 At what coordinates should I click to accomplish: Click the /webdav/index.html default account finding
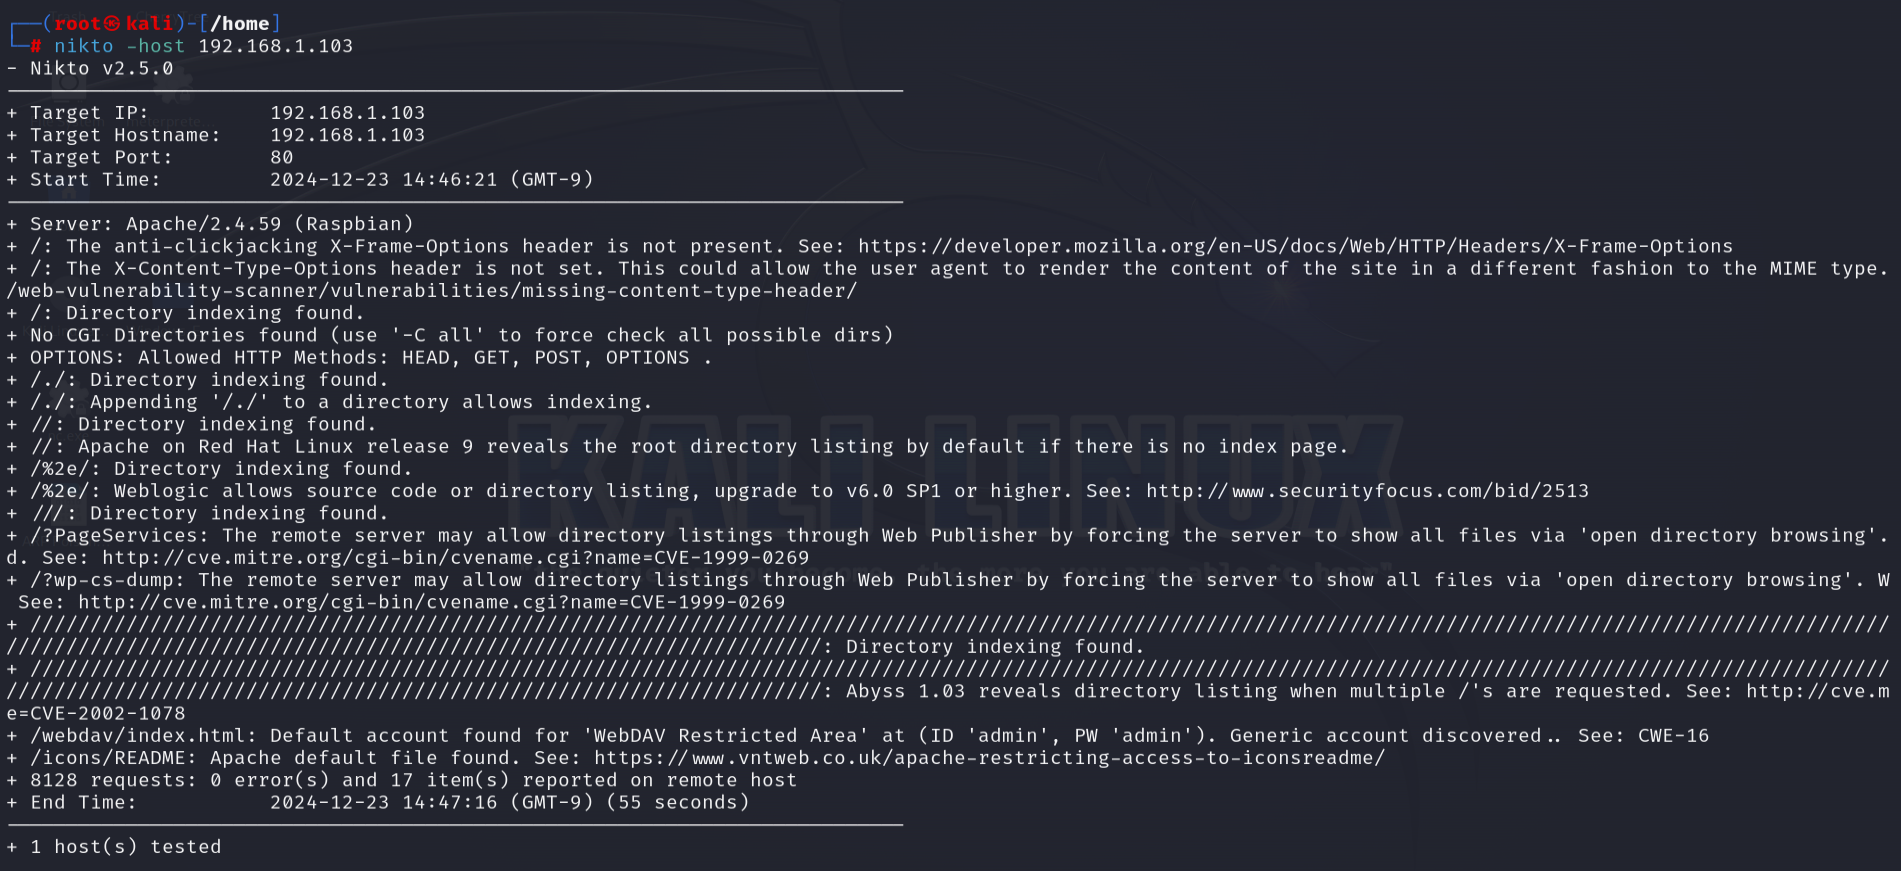click(870, 736)
